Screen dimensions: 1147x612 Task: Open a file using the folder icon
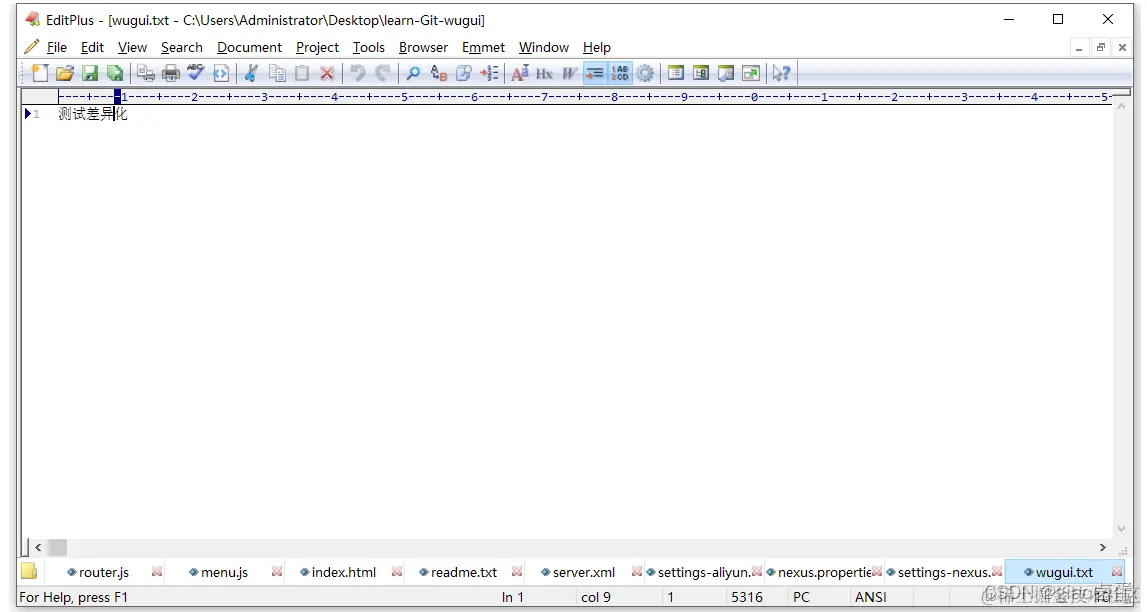(64, 73)
